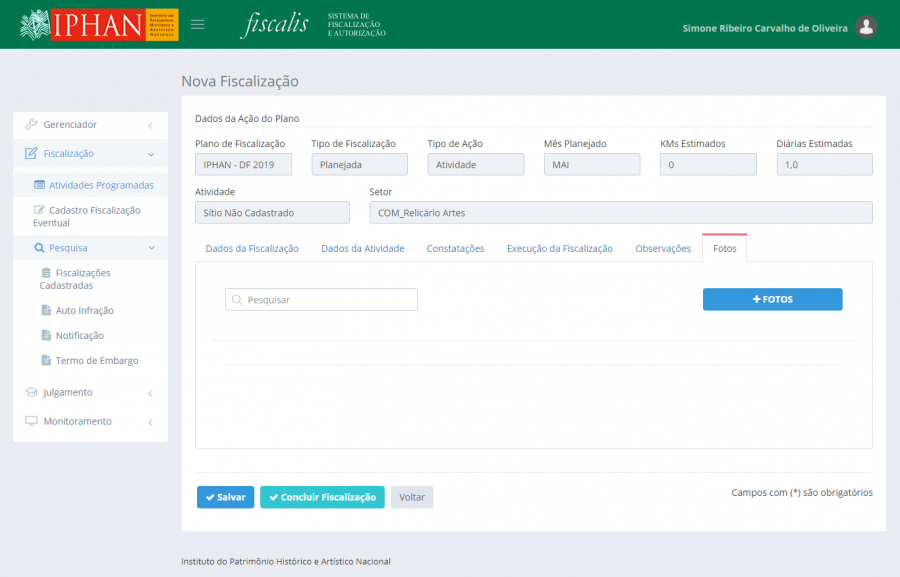Open Auto Infração in sidebar
900x577 pixels.
click(x=84, y=311)
